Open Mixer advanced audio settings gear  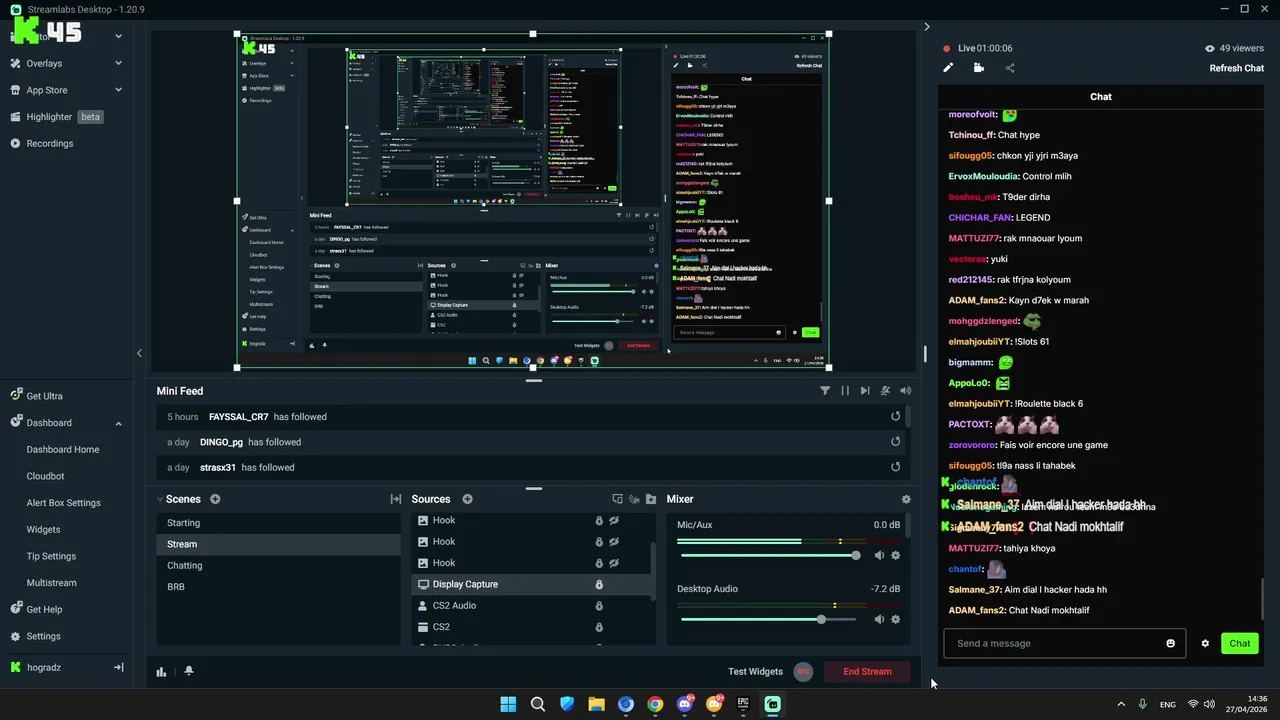tap(906, 499)
